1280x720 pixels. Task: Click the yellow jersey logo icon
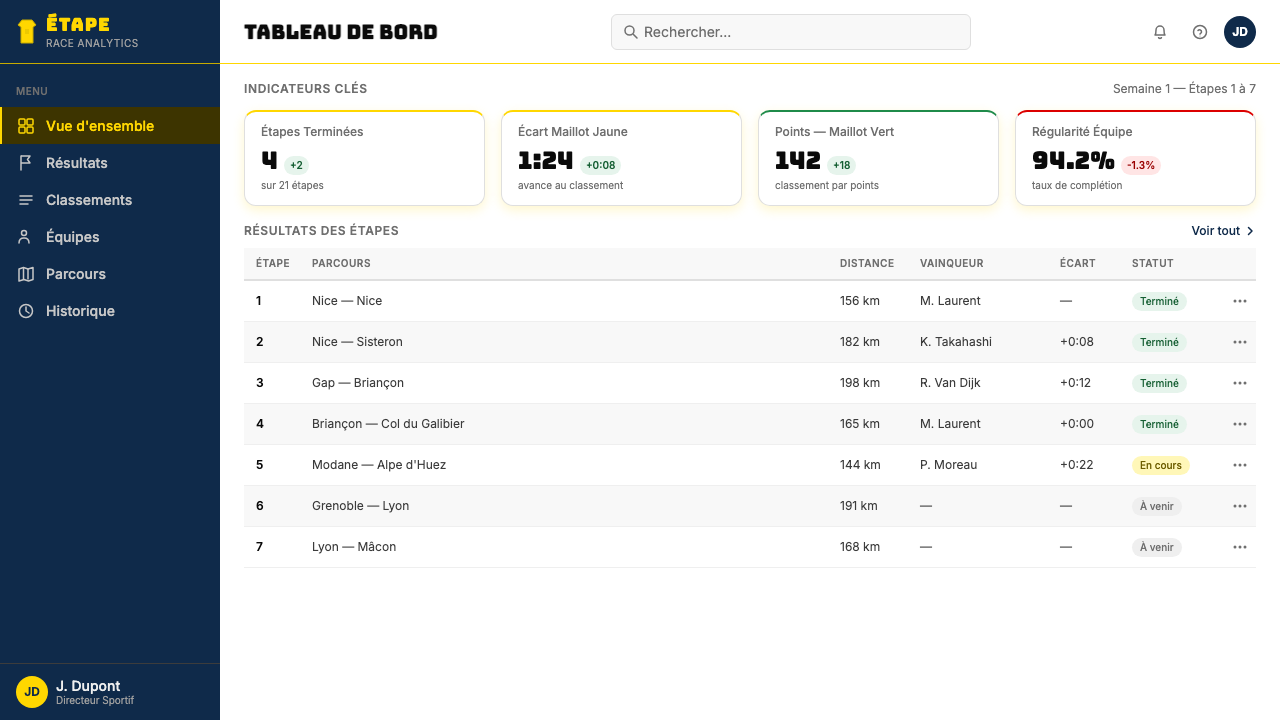(27, 31)
